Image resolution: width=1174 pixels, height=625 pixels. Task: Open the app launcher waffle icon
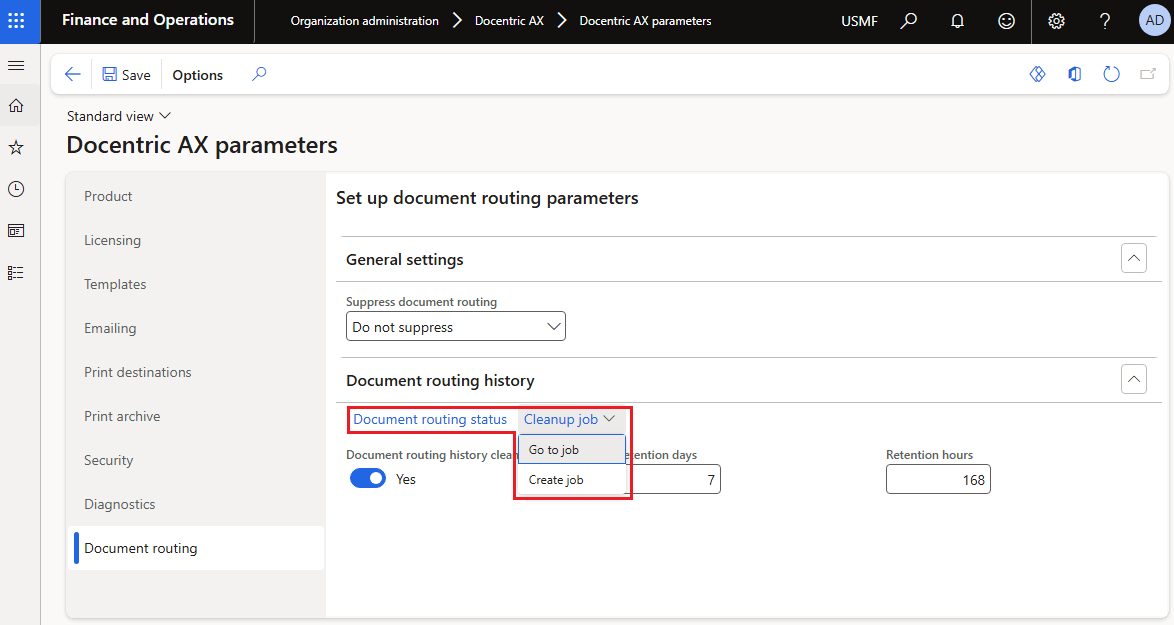tap(16, 20)
